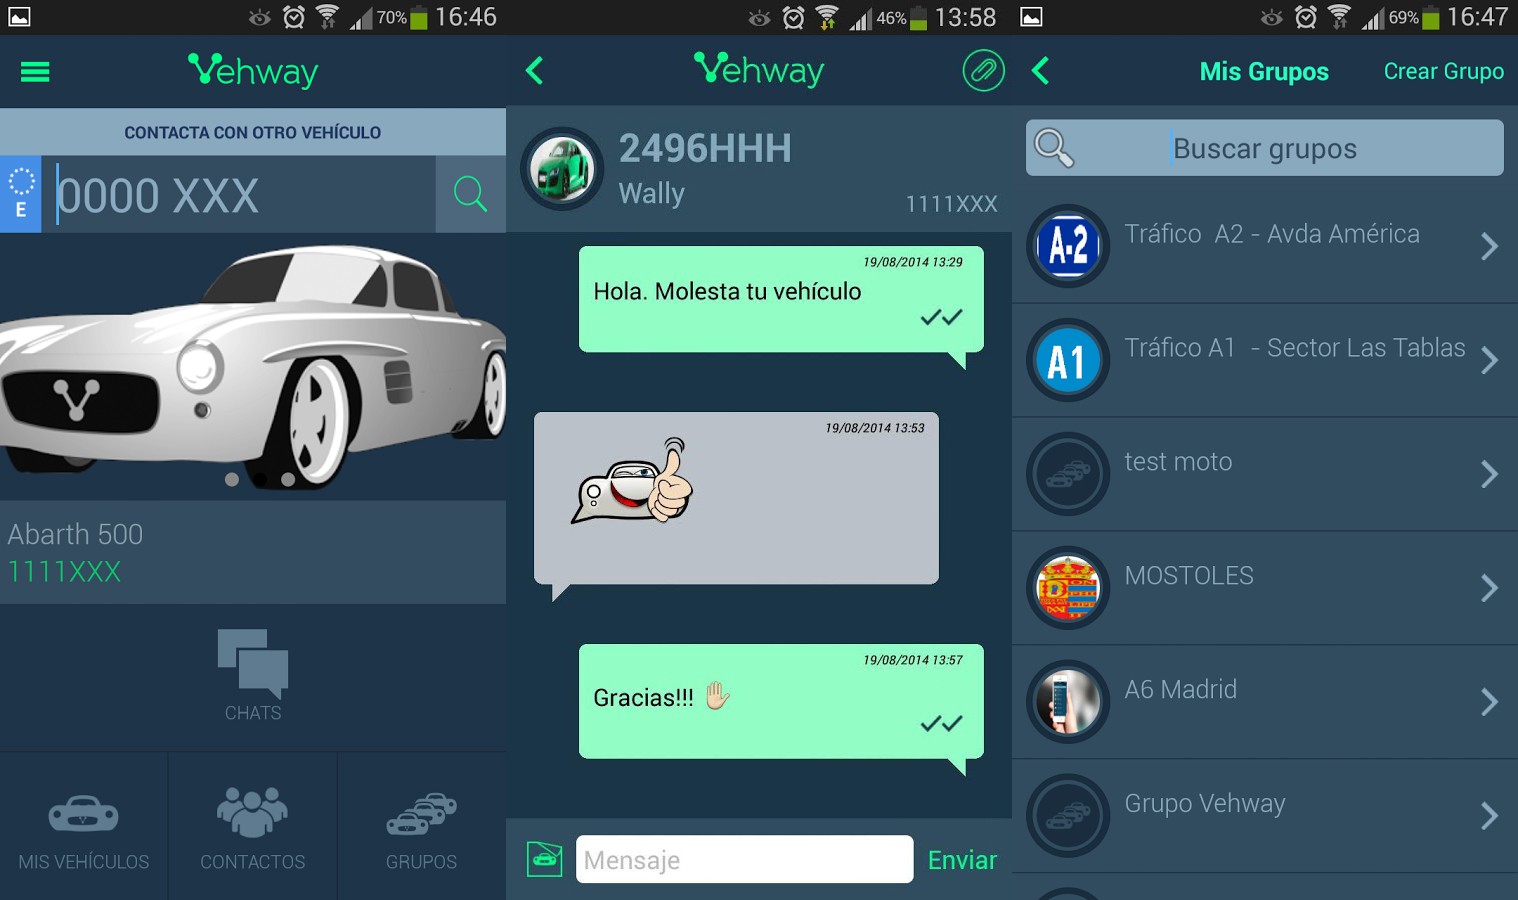This screenshot has width=1518, height=900.
Task: Go back from Mis Grupos screen
Action: pyautogui.click(x=1041, y=71)
